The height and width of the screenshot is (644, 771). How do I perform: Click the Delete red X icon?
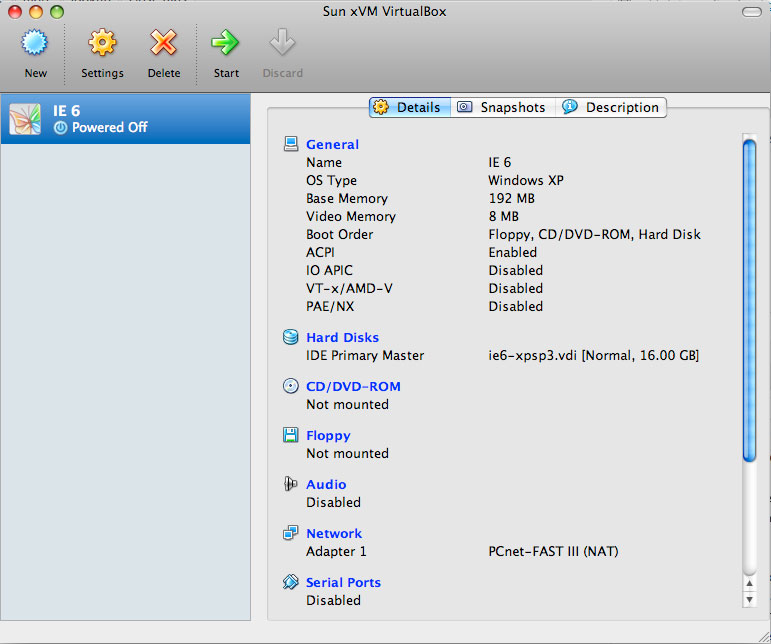[x=163, y=43]
